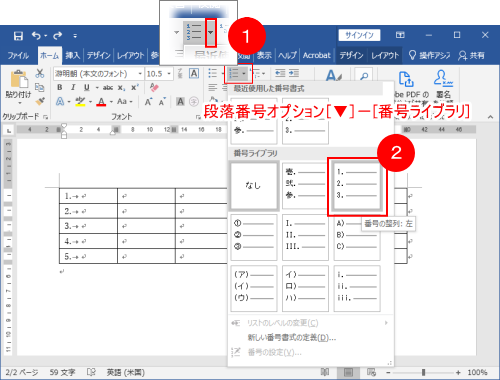Clear all formatting eraser icon
The image size is (500, 380).
coord(154,87)
